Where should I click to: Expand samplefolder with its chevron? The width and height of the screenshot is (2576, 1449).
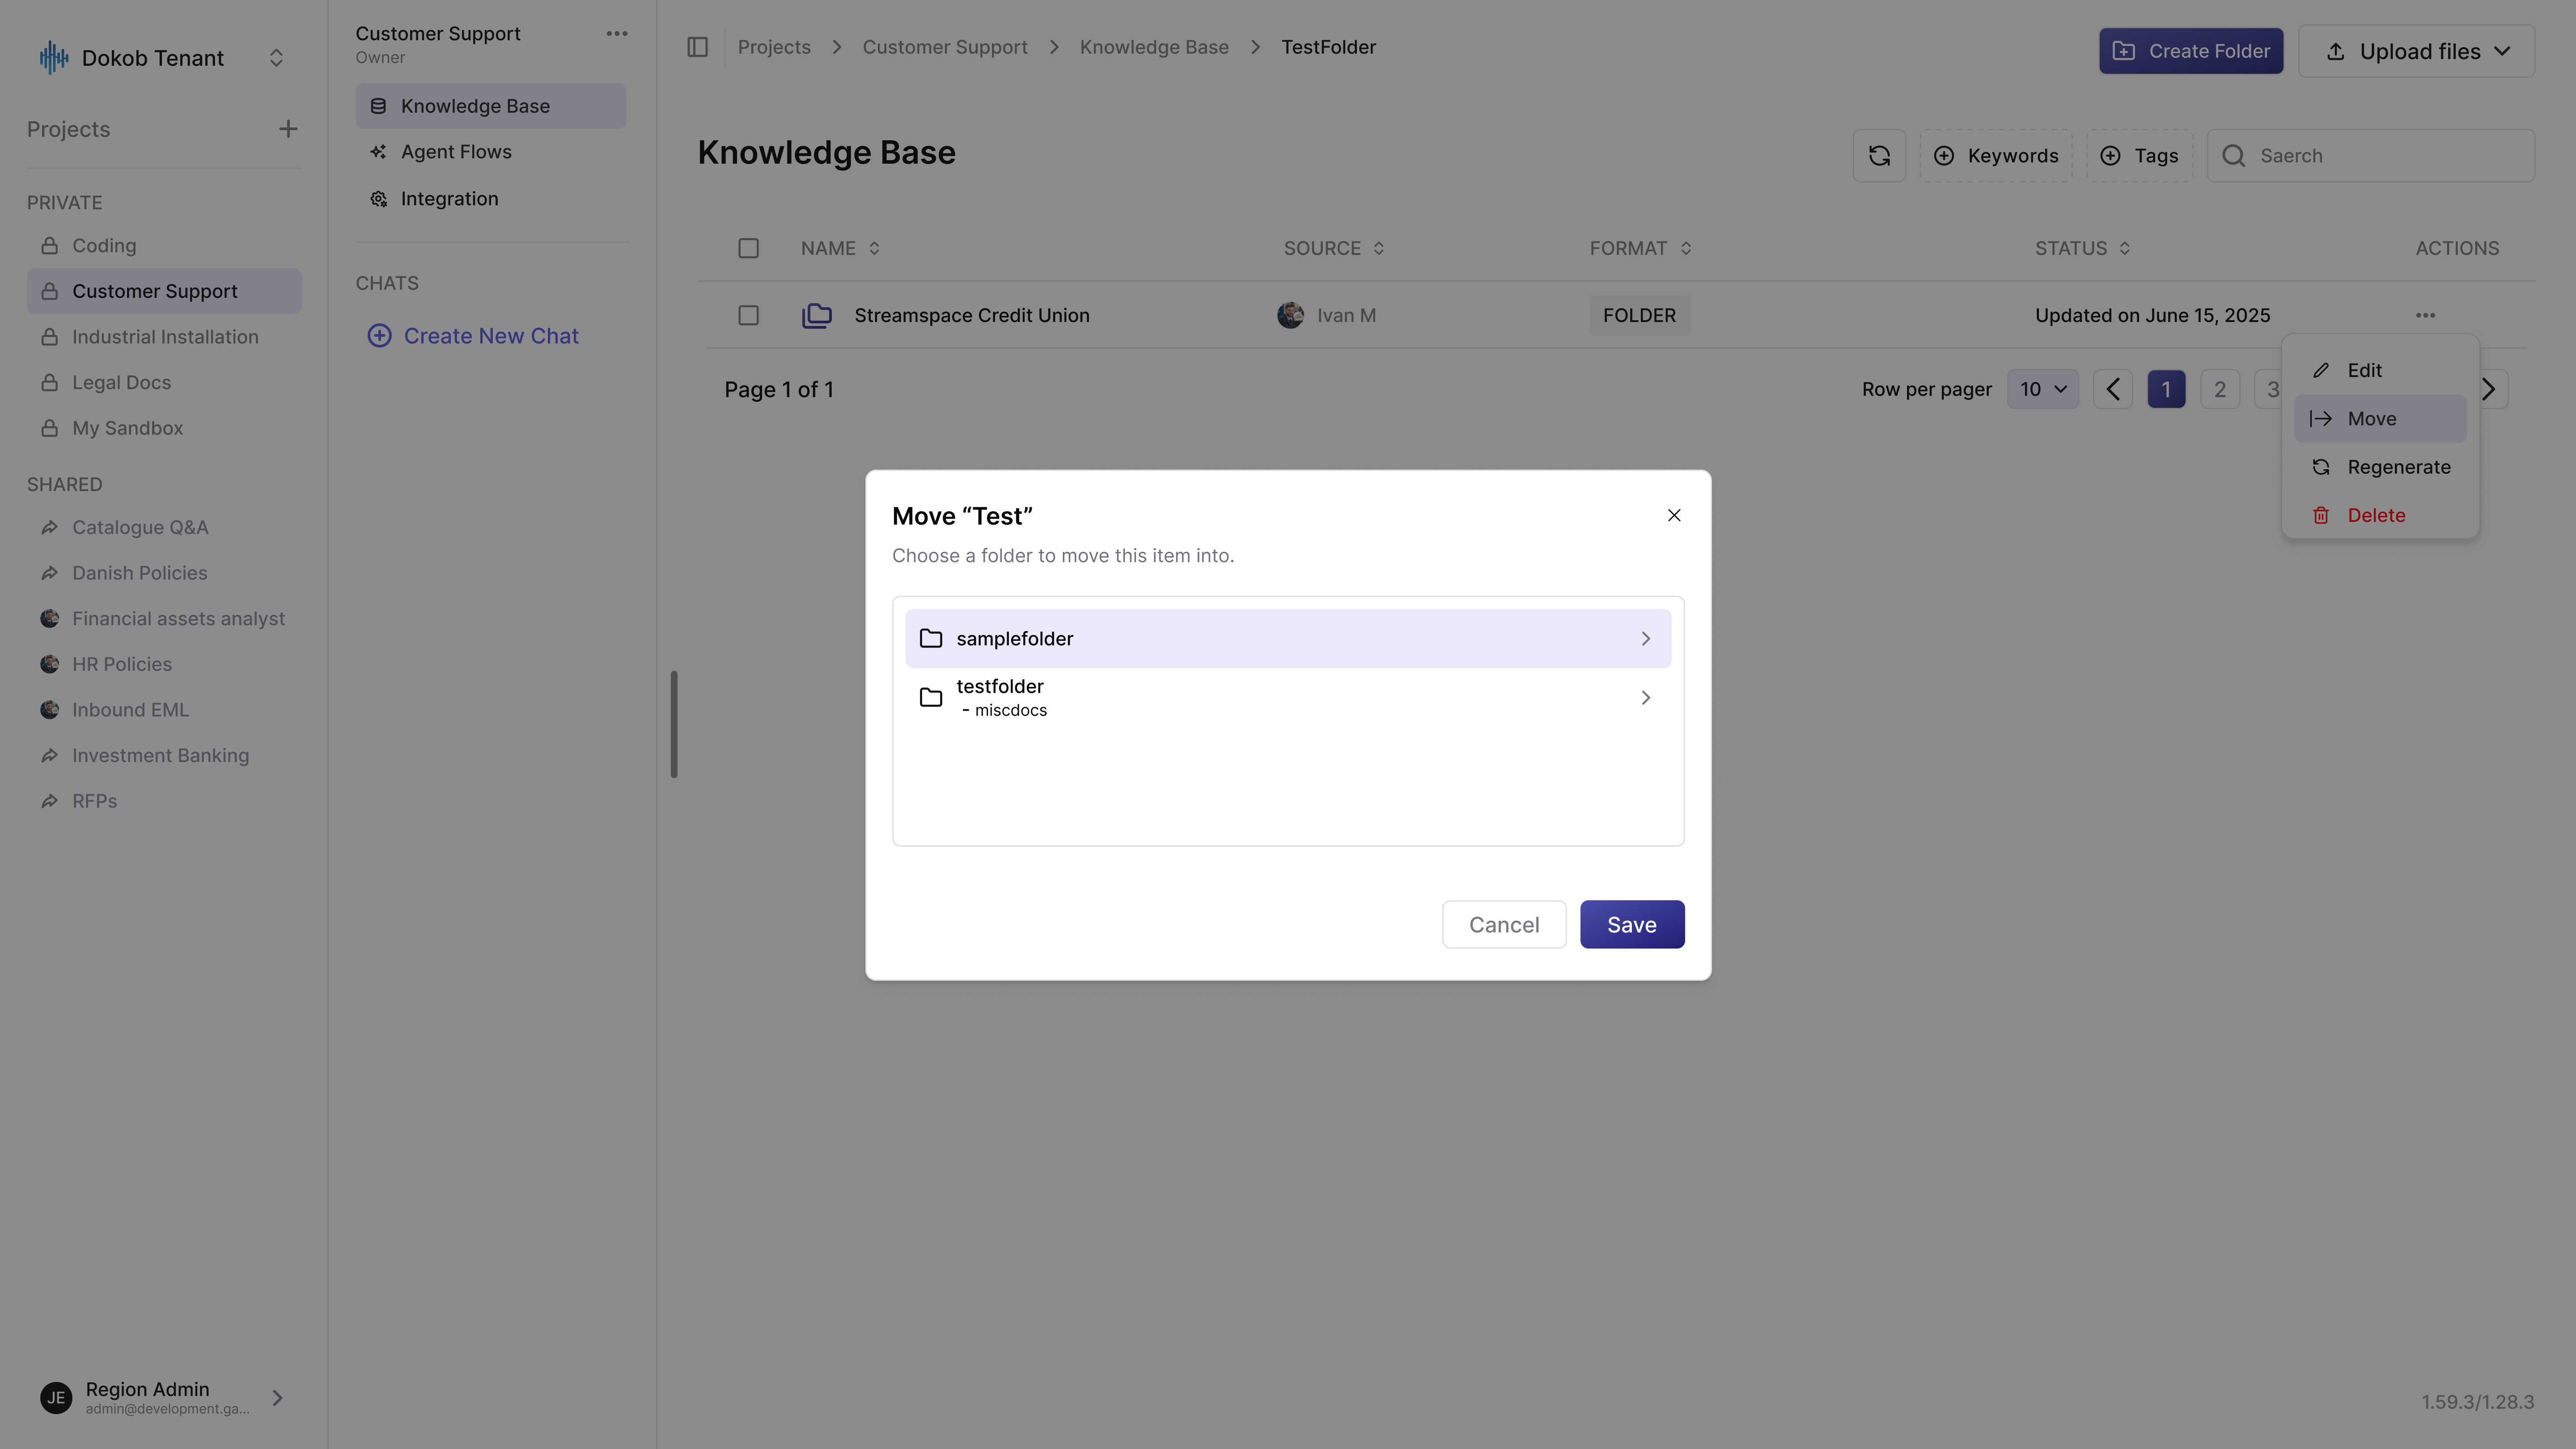tap(1645, 638)
